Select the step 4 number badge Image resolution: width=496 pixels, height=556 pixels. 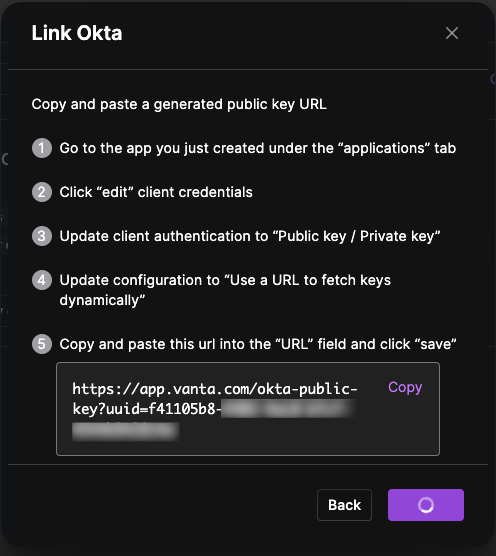pyautogui.click(x=42, y=280)
